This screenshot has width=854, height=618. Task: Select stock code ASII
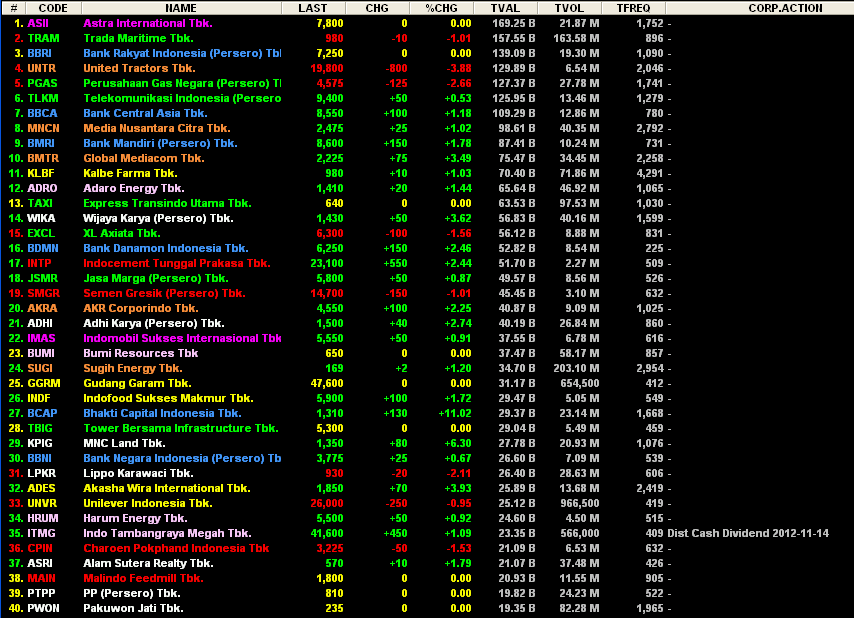click(38, 23)
